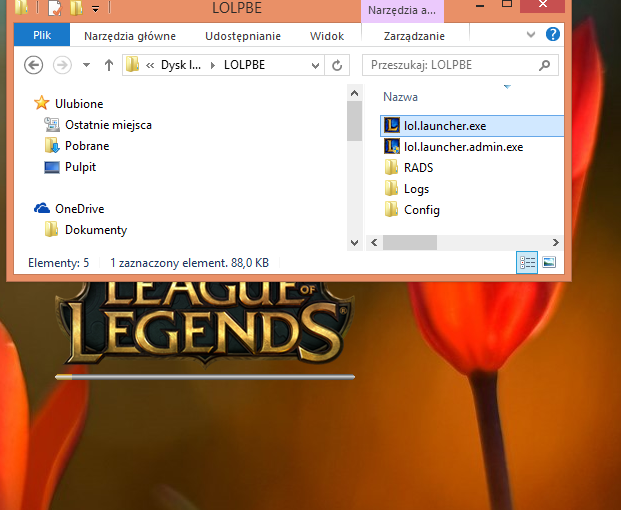Open recent locations dropdown arrow
This screenshot has height=510, width=621.
point(86,65)
